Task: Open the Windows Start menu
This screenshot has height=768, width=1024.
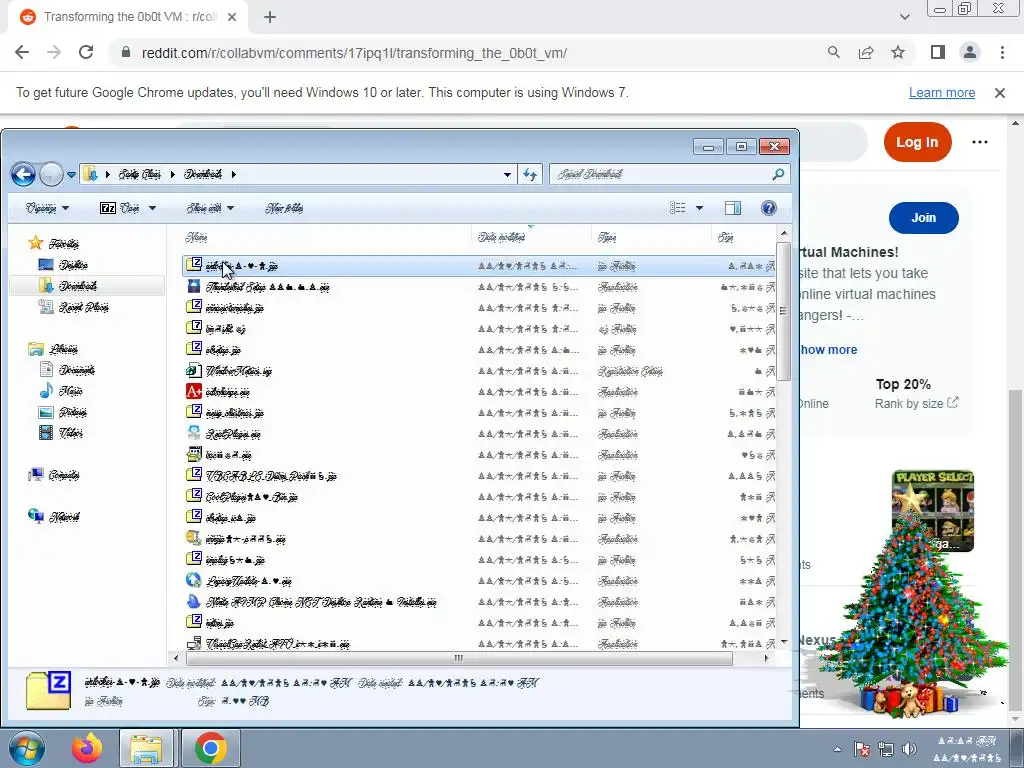Action: tap(27, 748)
